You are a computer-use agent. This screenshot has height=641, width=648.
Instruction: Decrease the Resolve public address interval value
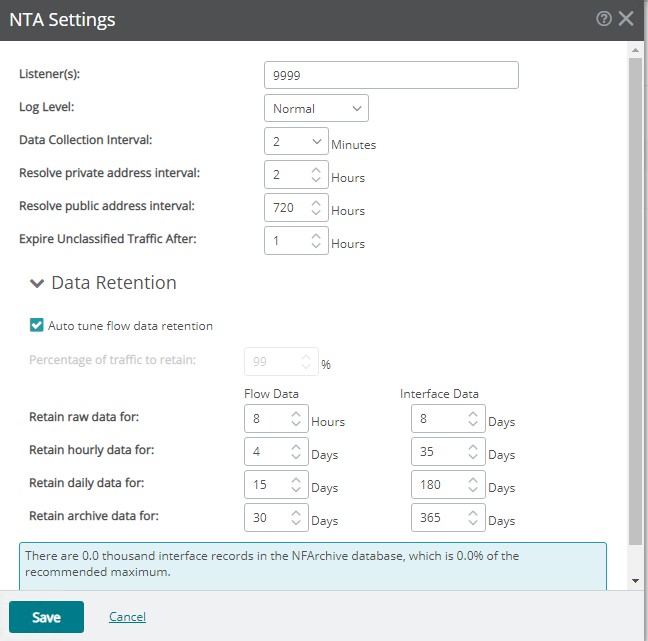click(316, 212)
